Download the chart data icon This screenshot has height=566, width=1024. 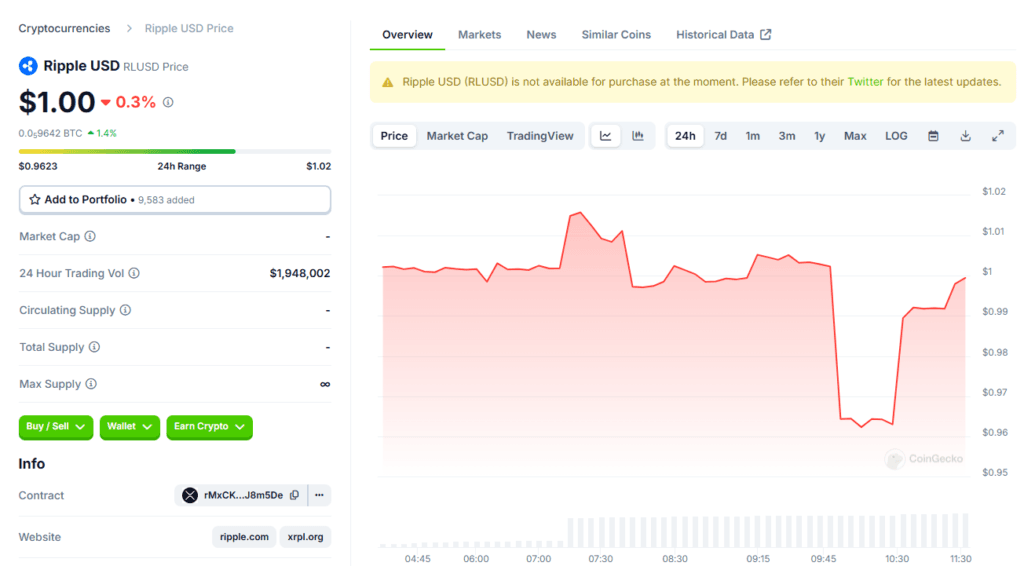pos(965,136)
